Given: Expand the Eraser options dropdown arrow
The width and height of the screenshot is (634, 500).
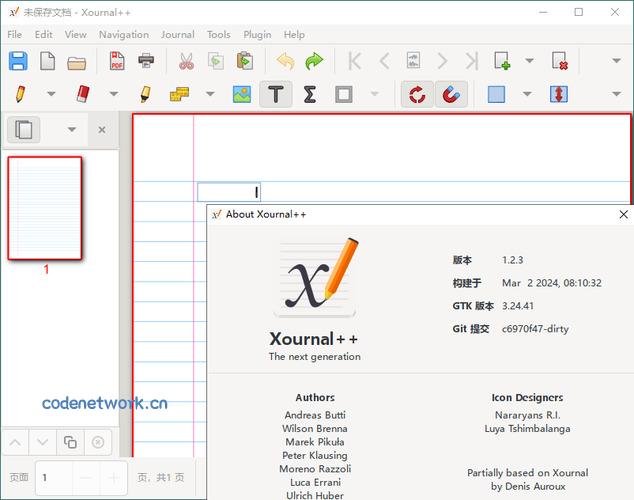Looking at the screenshot, I should (x=113, y=95).
